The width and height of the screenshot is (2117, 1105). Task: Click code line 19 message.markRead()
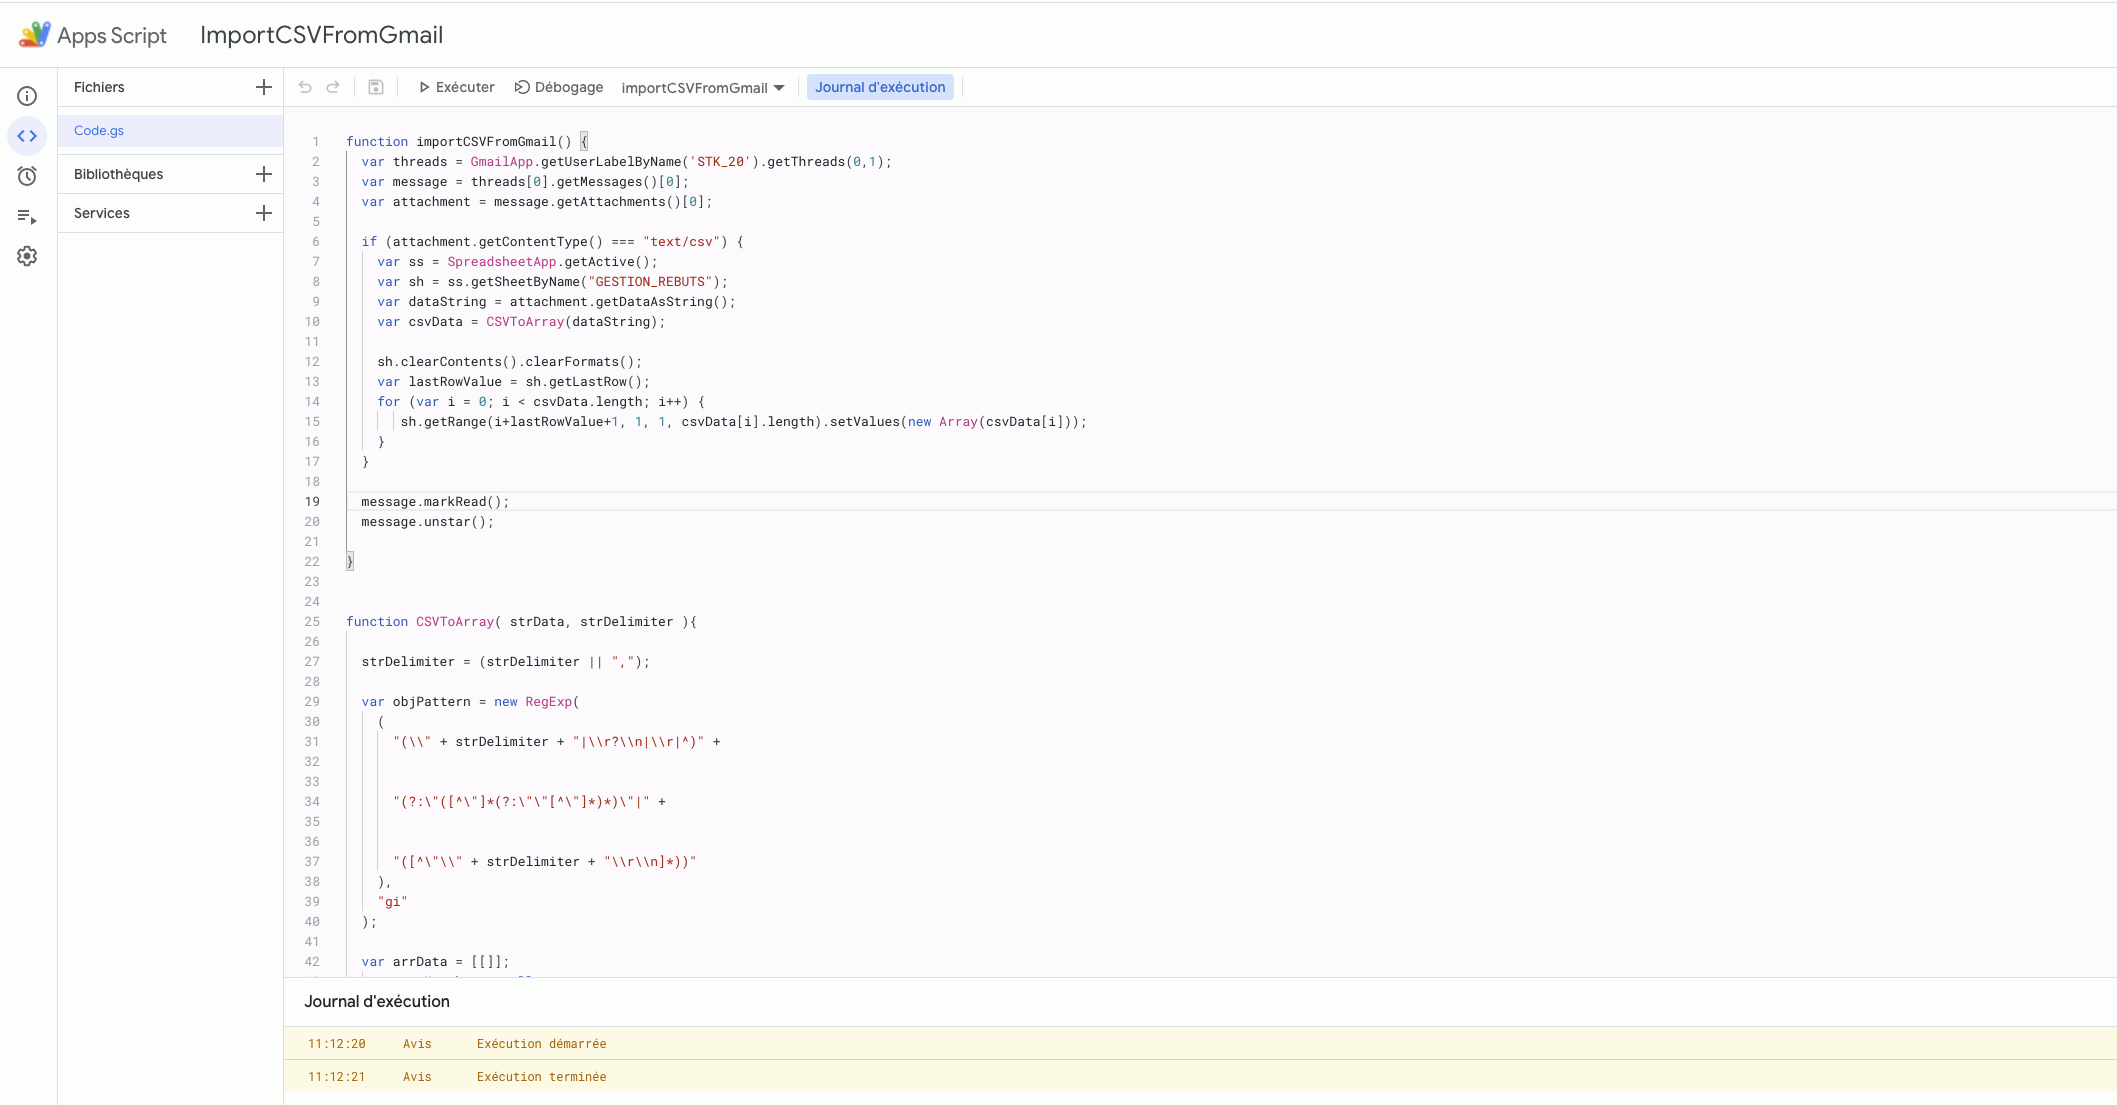435,502
